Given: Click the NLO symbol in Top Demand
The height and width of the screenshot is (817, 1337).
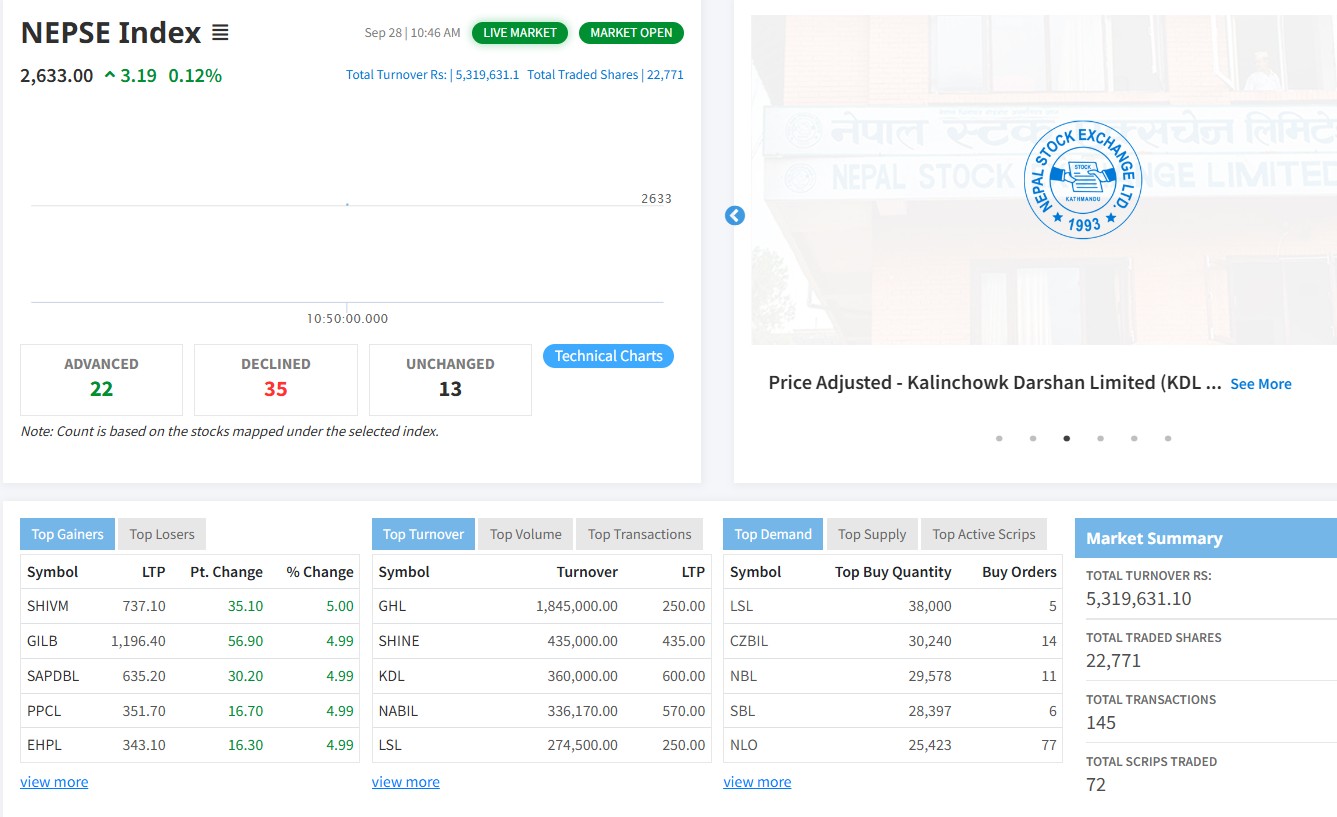Looking at the screenshot, I should pyautogui.click(x=744, y=746).
